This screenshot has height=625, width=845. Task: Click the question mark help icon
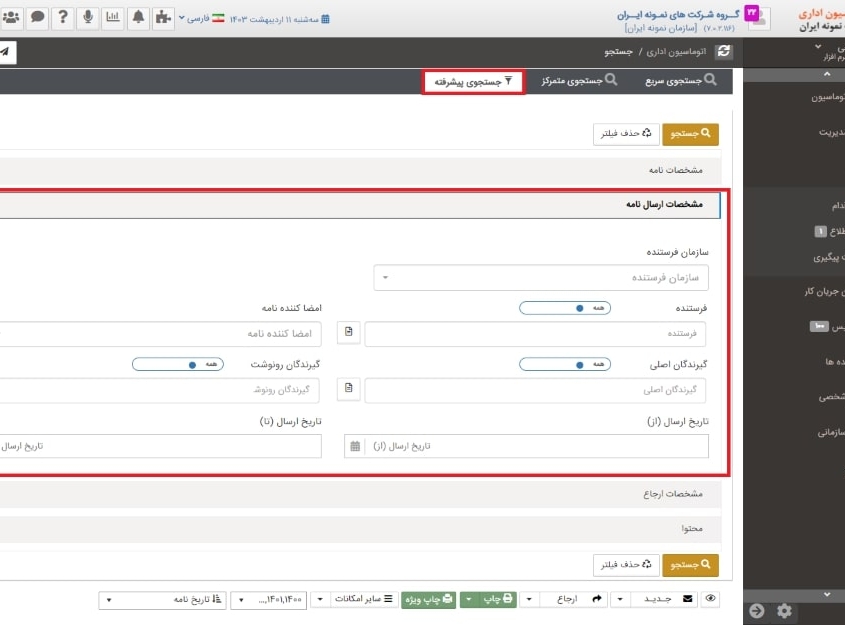click(62, 16)
